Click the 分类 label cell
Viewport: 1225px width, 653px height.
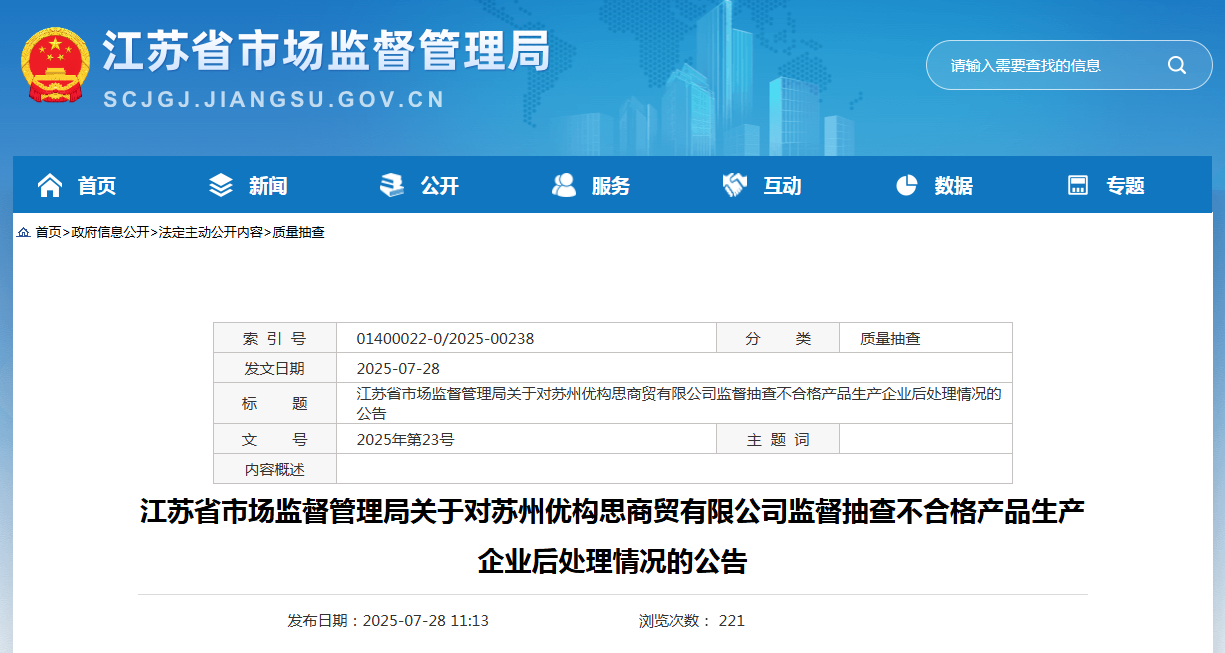pyautogui.click(x=778, y=338)
